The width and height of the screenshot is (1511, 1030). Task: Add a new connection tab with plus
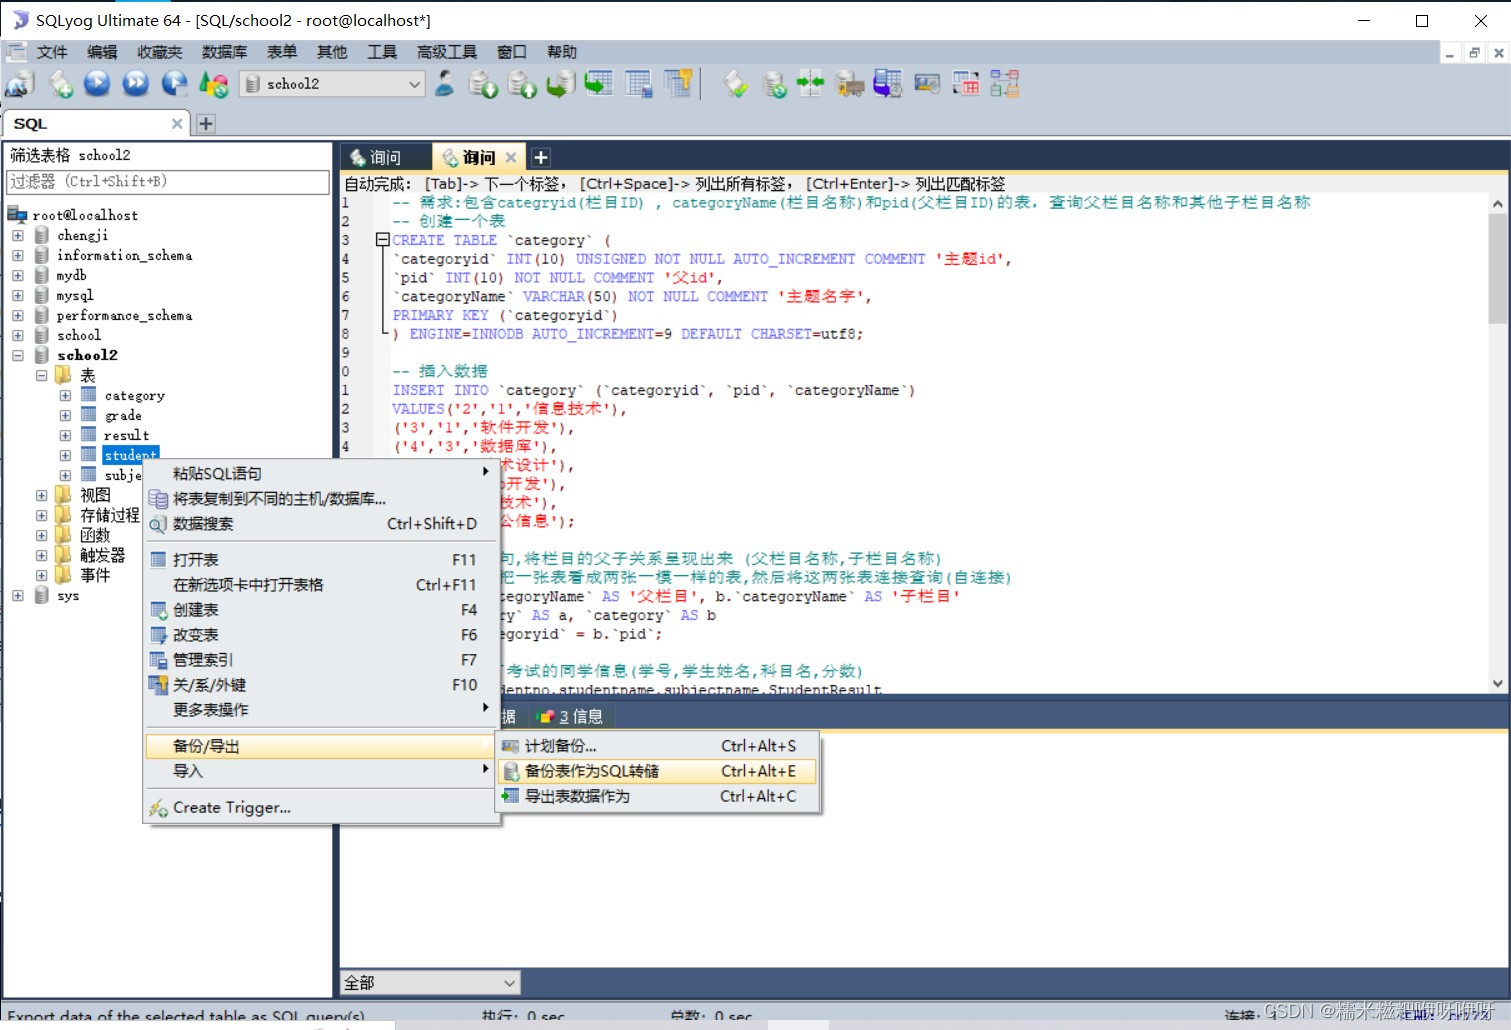point(206,123)
